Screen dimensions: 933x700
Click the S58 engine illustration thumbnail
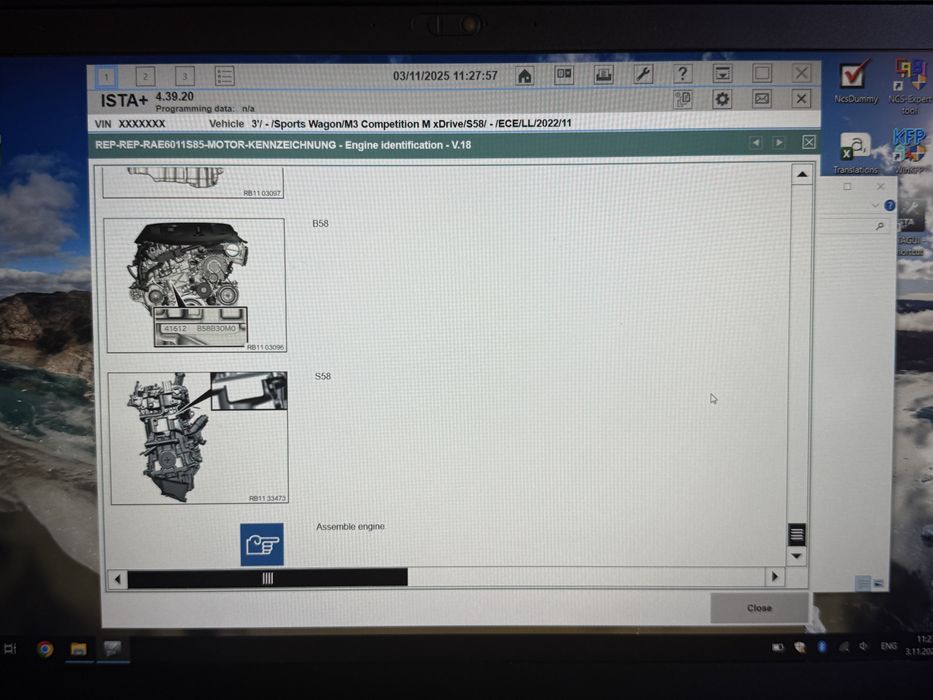coord(199,438)
